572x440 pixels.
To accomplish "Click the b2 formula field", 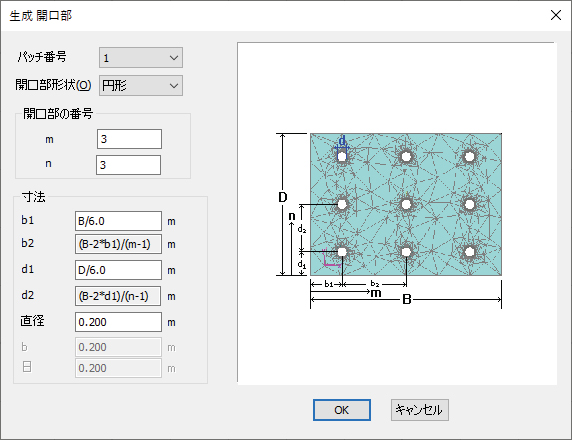I will (x=118, y=244).
